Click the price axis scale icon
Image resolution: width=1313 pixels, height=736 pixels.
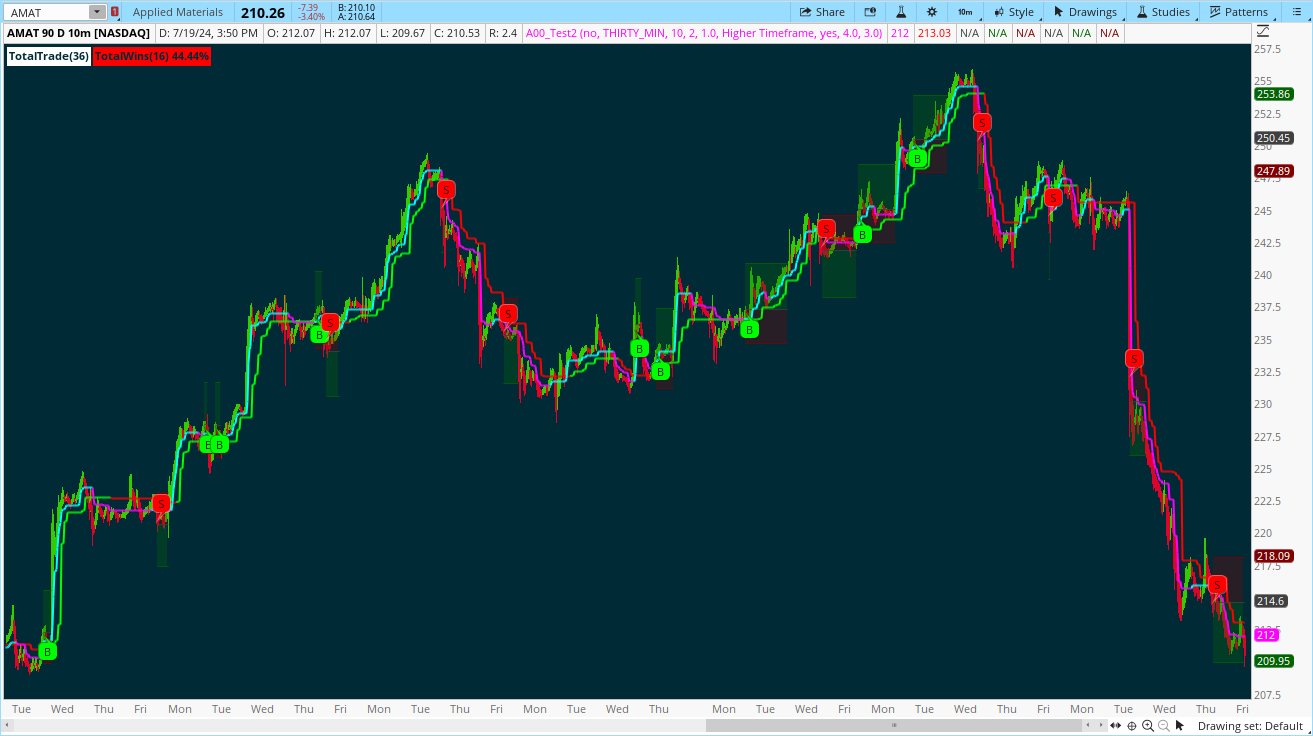click(1263, 32)
